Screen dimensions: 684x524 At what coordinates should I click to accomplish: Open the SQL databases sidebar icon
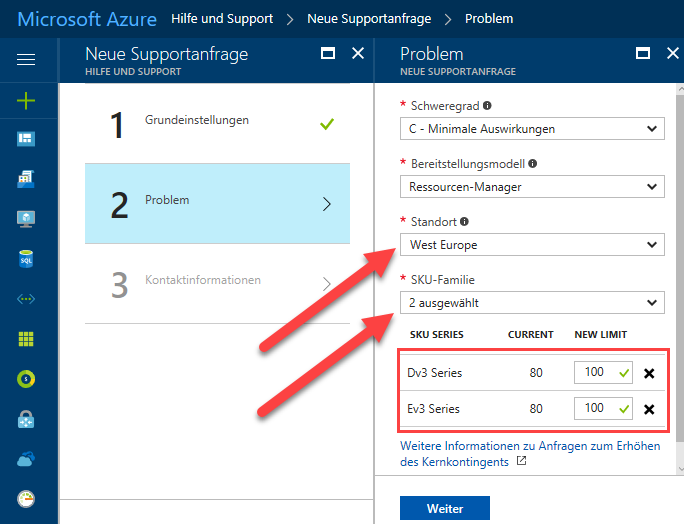click(x=26, y=259)
